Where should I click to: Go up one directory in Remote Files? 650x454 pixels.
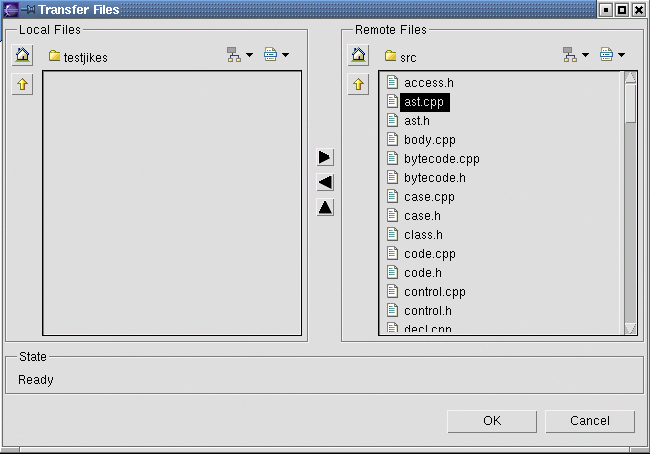pyautogui.click(x=359, y=85)
